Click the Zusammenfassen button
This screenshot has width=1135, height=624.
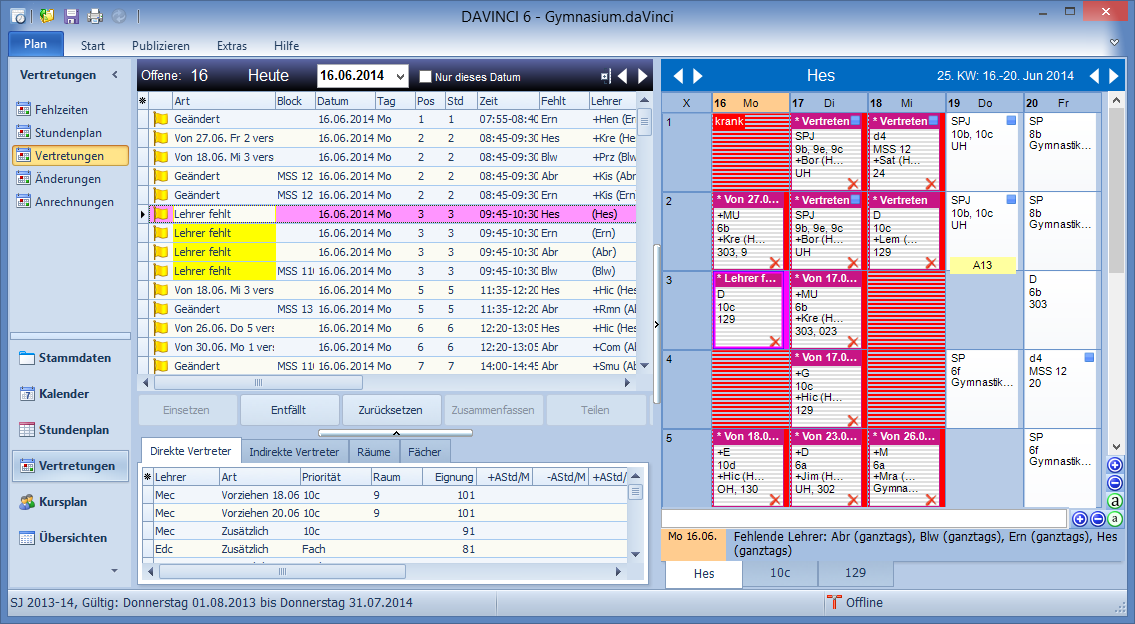point(493,410)
